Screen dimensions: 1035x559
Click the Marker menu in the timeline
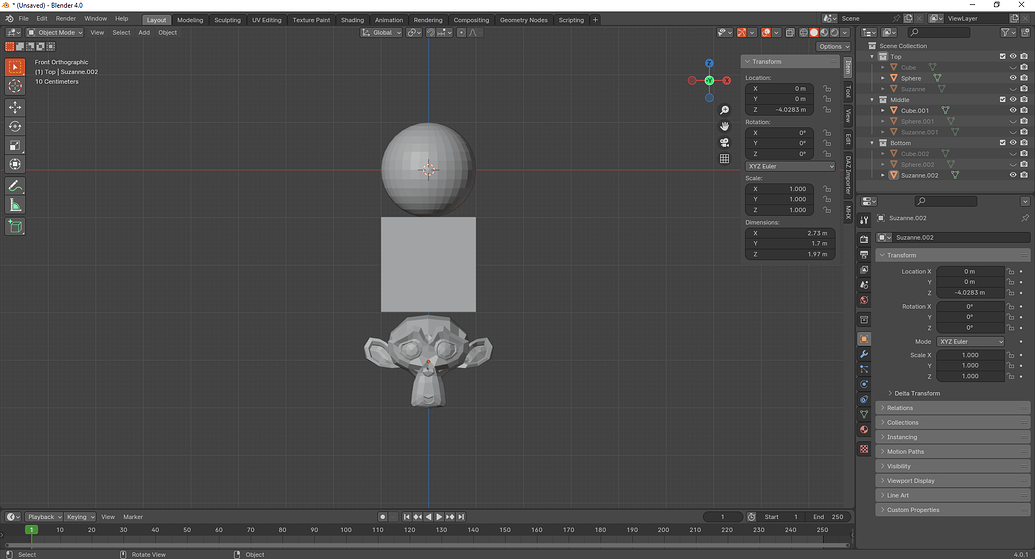click(133, 517)
